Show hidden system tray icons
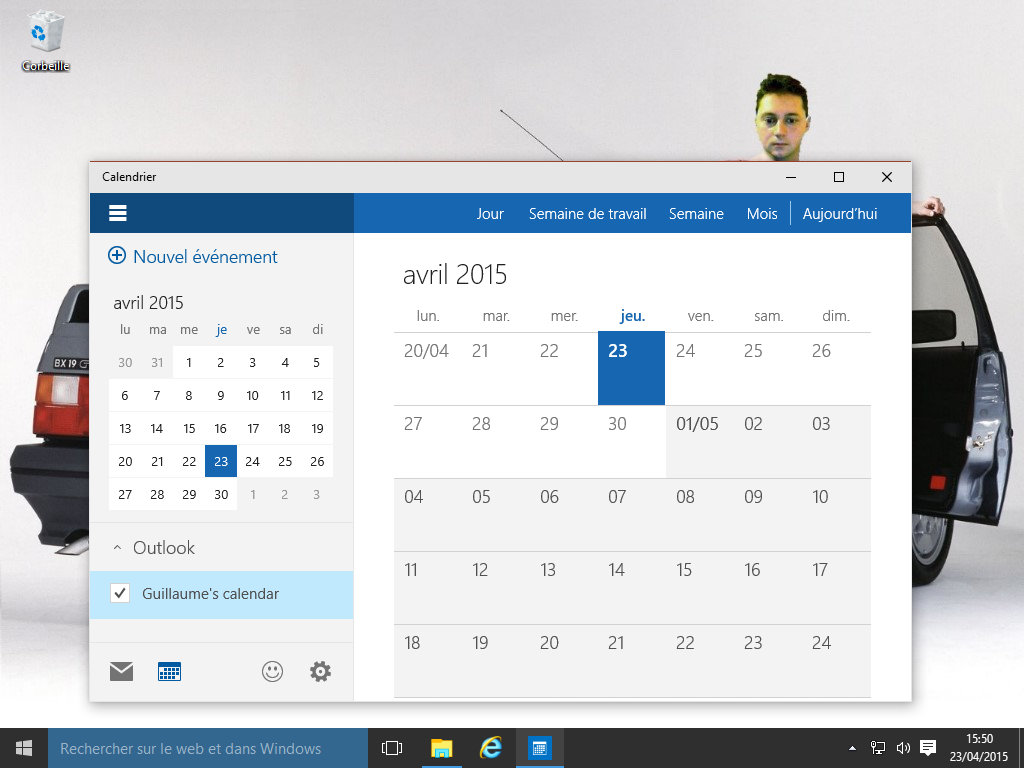Screen dimensions: 1024x768 coord(852,748)
